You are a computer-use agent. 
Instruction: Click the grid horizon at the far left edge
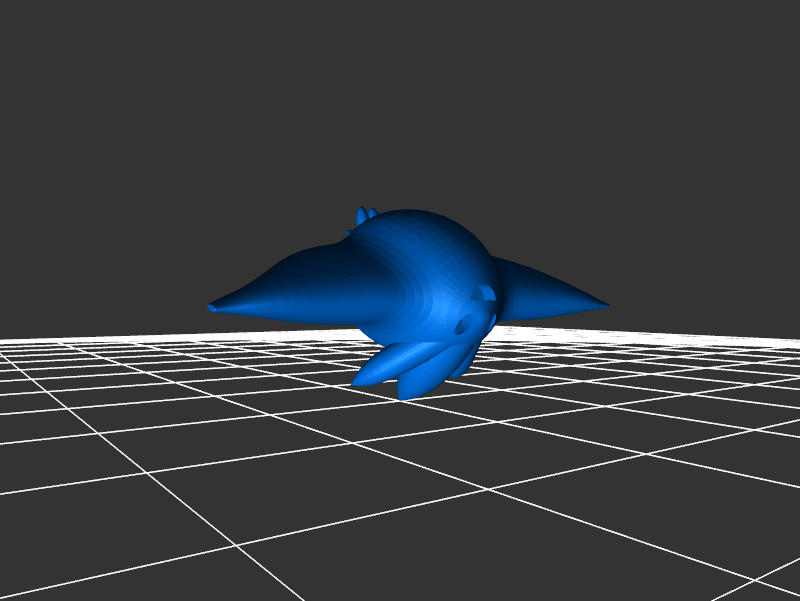click(x=10, y=342)
